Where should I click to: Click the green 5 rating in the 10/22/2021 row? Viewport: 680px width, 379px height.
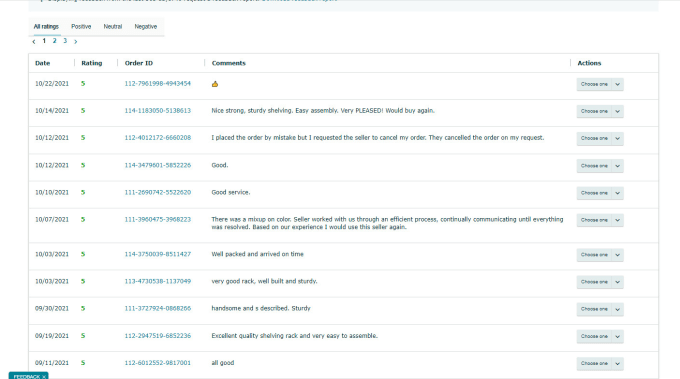pos(83,83)
